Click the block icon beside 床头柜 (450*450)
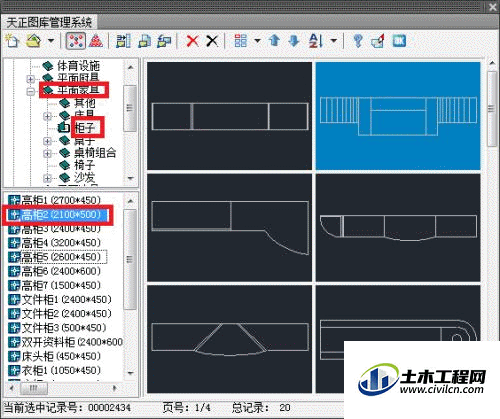Image resolution: width=500 pixels, height=419 pixels. click(14, 356)
